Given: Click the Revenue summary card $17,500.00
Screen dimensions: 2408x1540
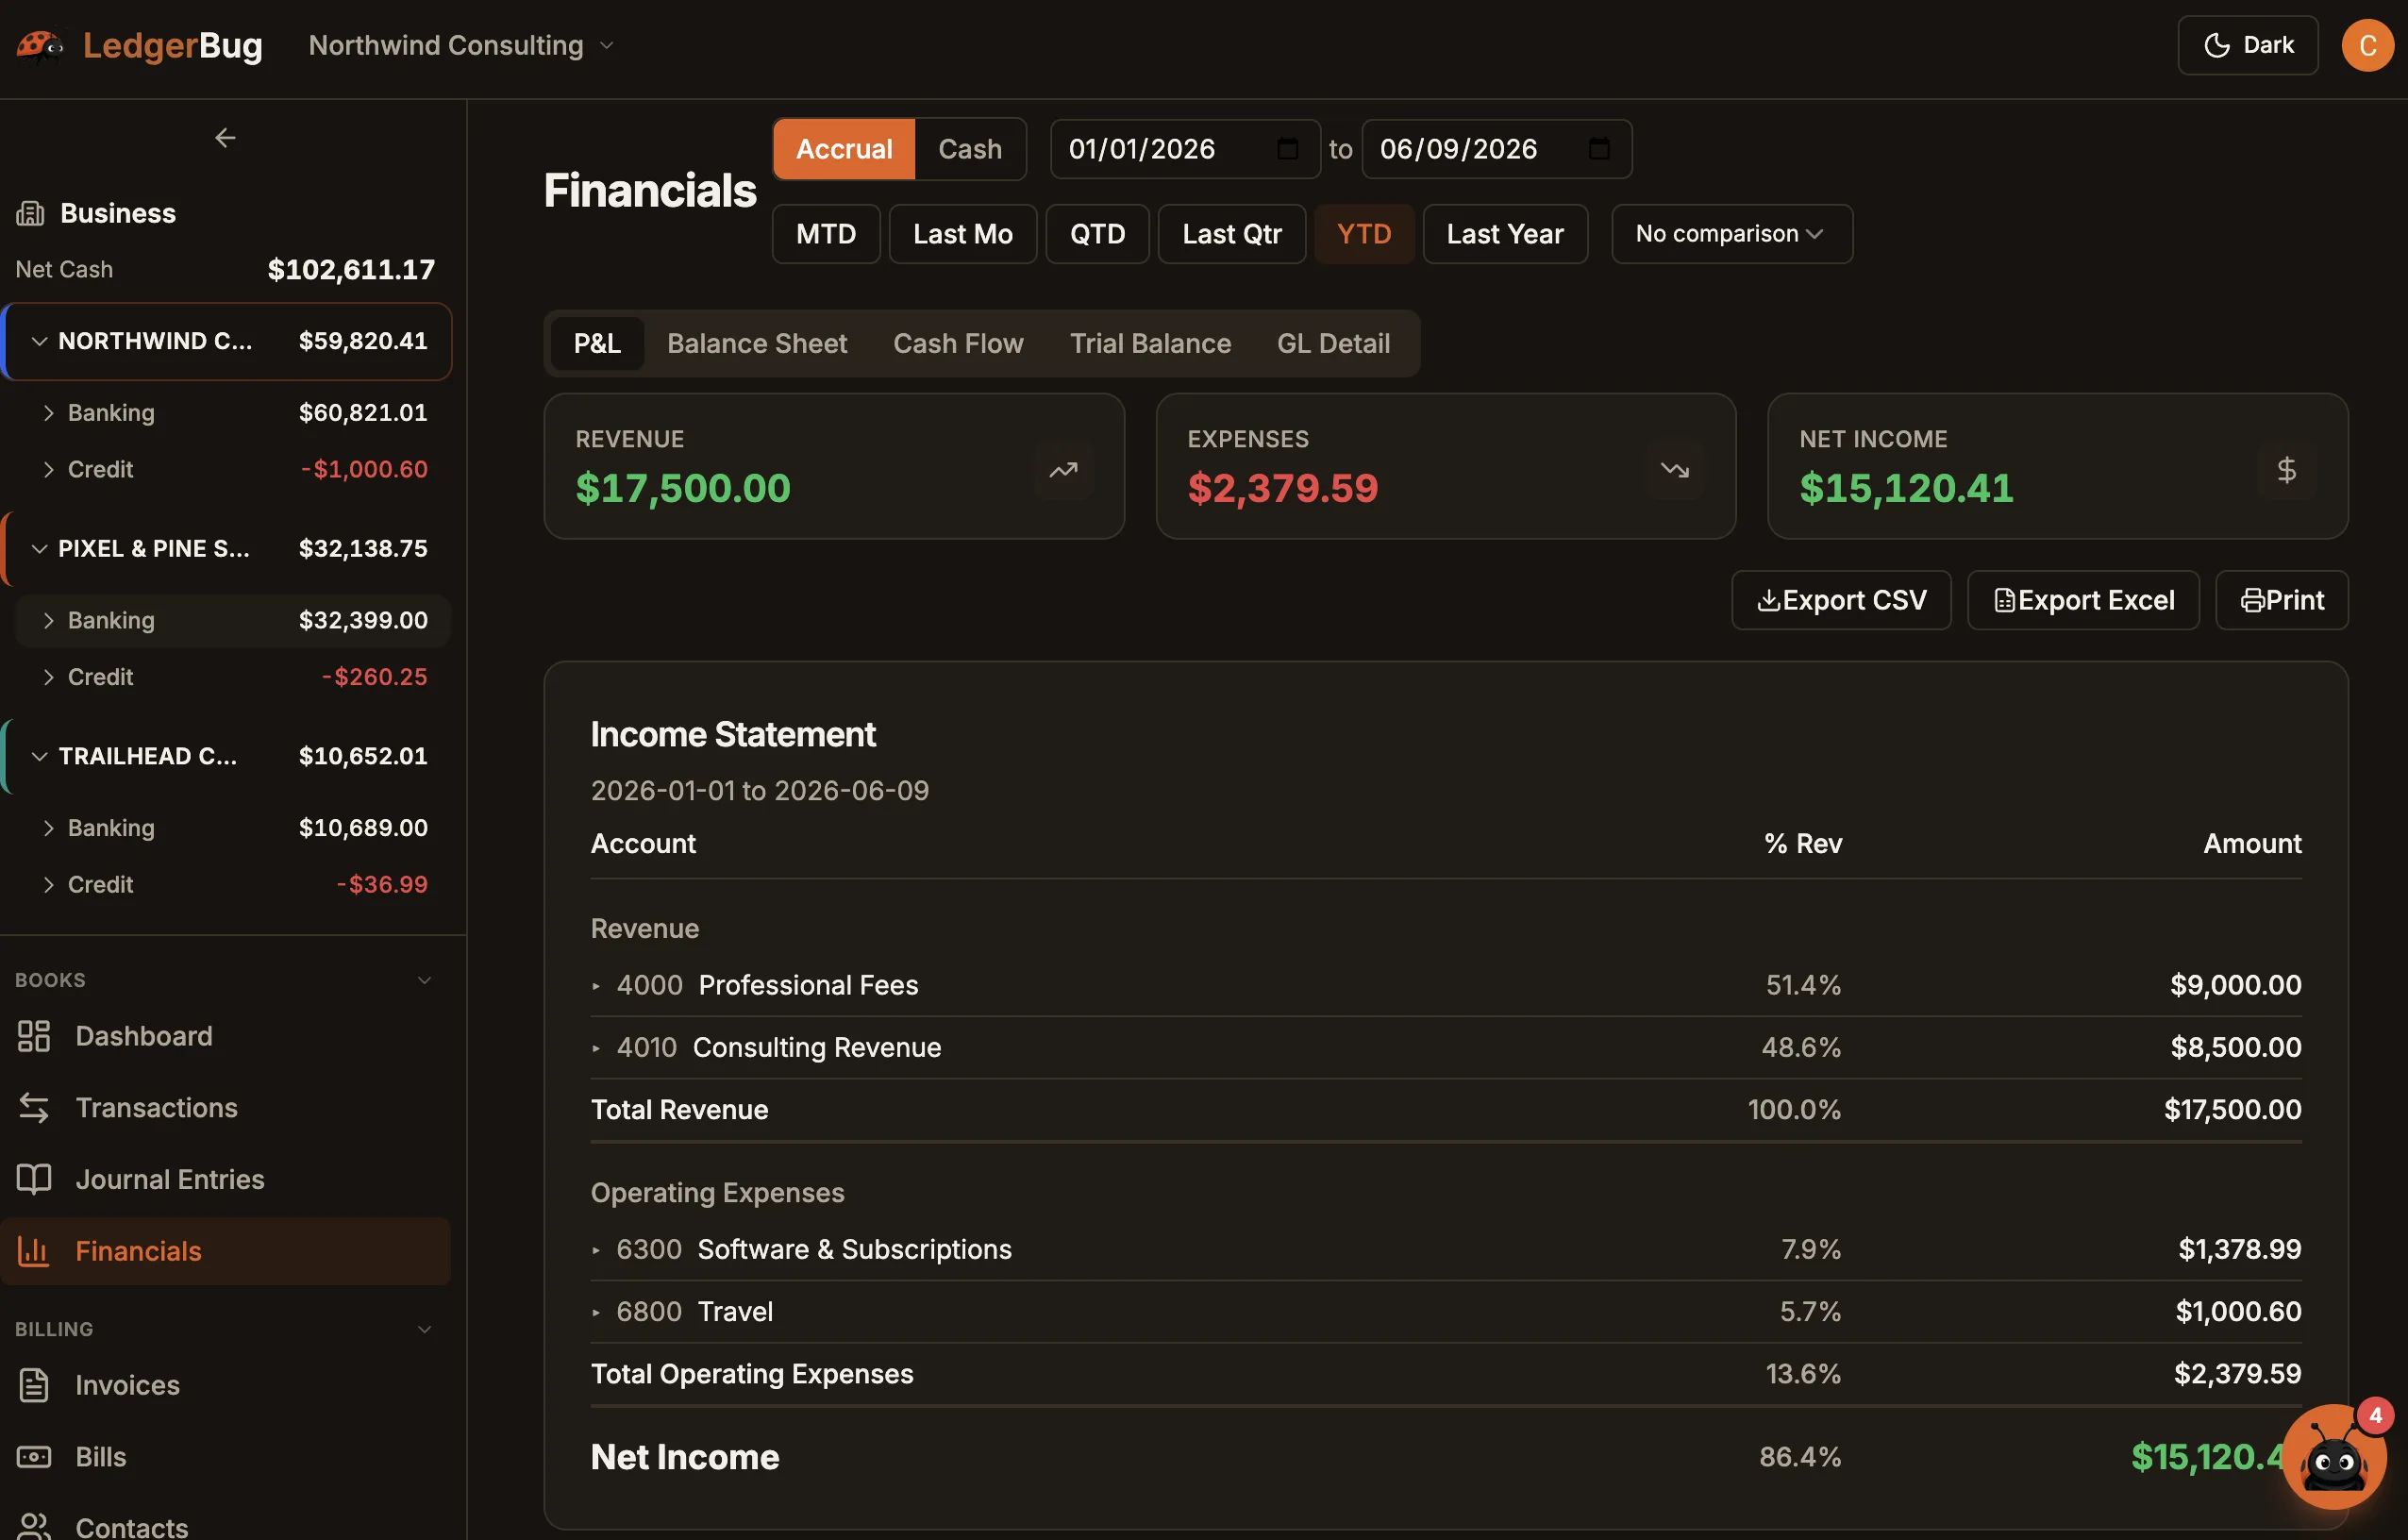Looking at the screenshot, I should 834,466.
